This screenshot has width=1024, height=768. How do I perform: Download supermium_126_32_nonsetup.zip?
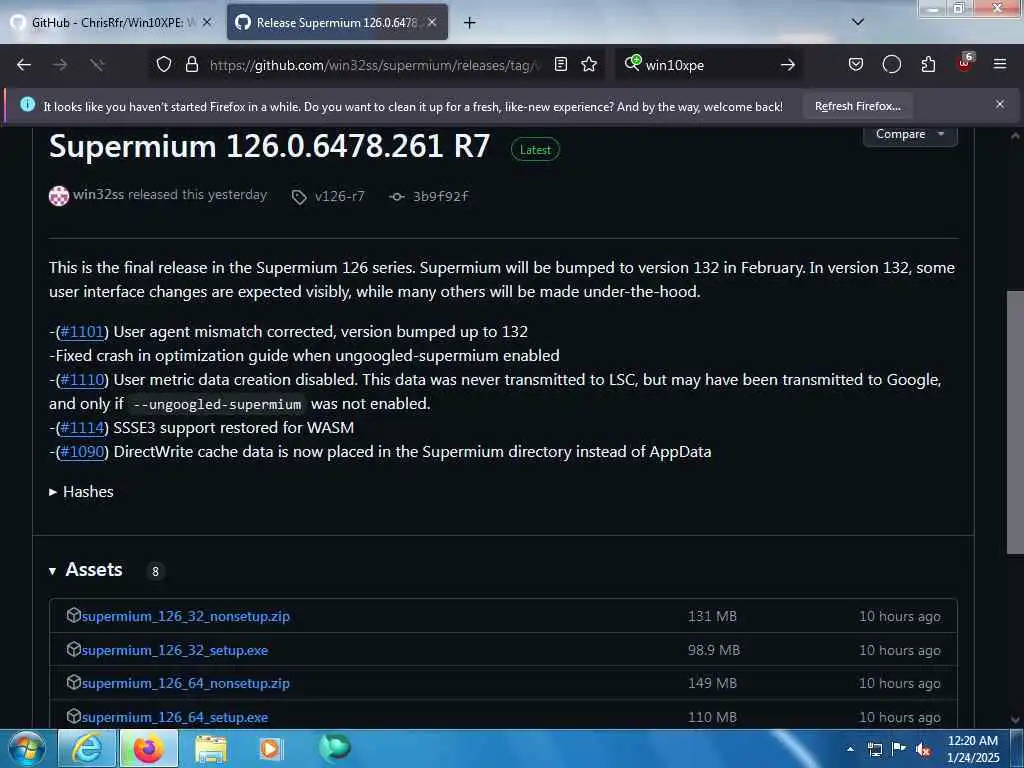(x=185, y=616)
